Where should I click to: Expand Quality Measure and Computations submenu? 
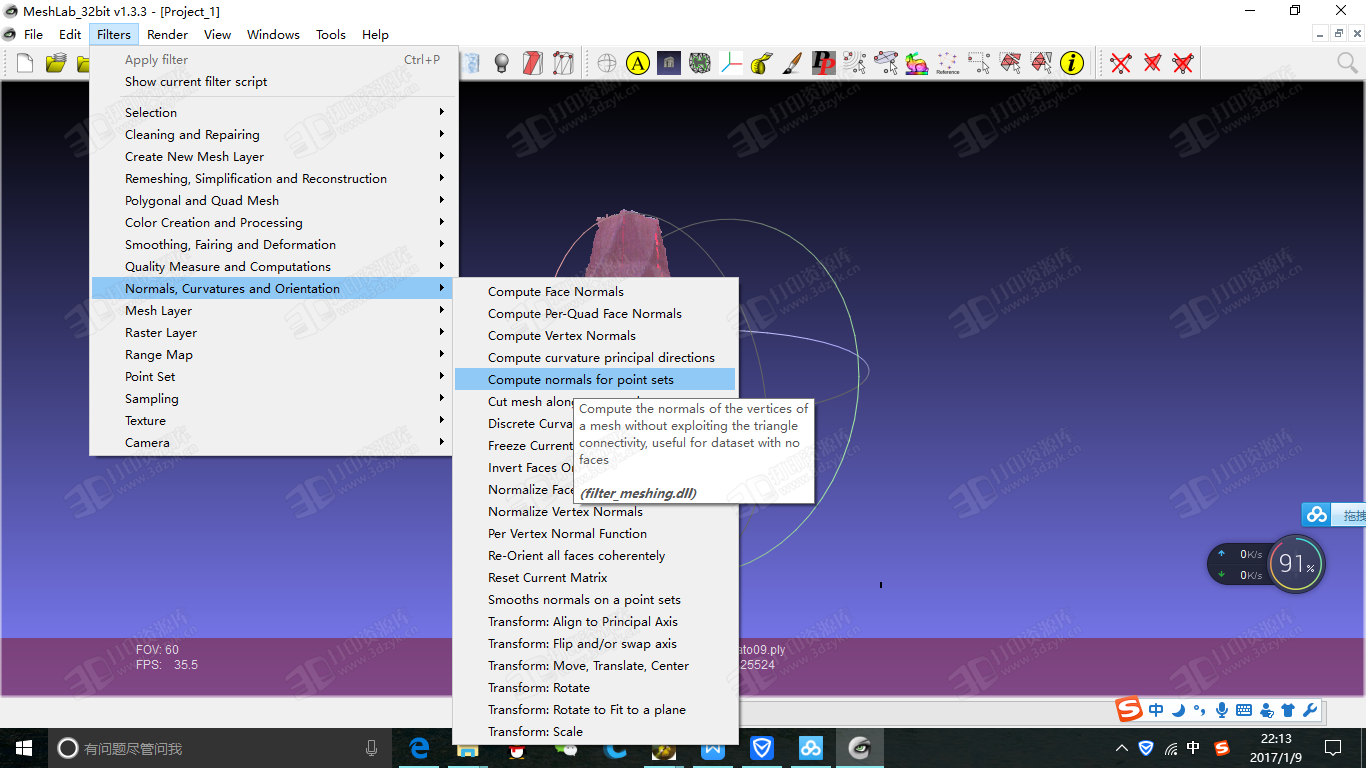[x=272, y=267]
